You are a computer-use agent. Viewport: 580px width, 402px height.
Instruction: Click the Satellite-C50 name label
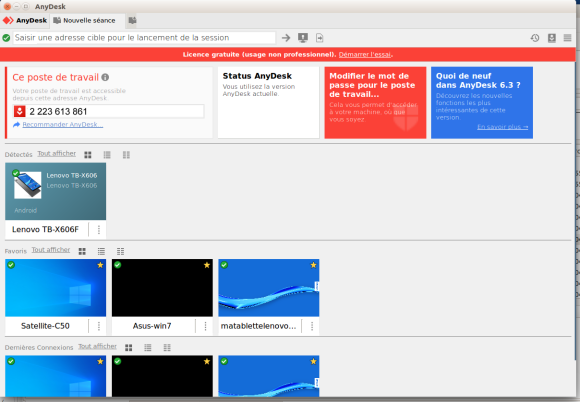tap(45, 326)
